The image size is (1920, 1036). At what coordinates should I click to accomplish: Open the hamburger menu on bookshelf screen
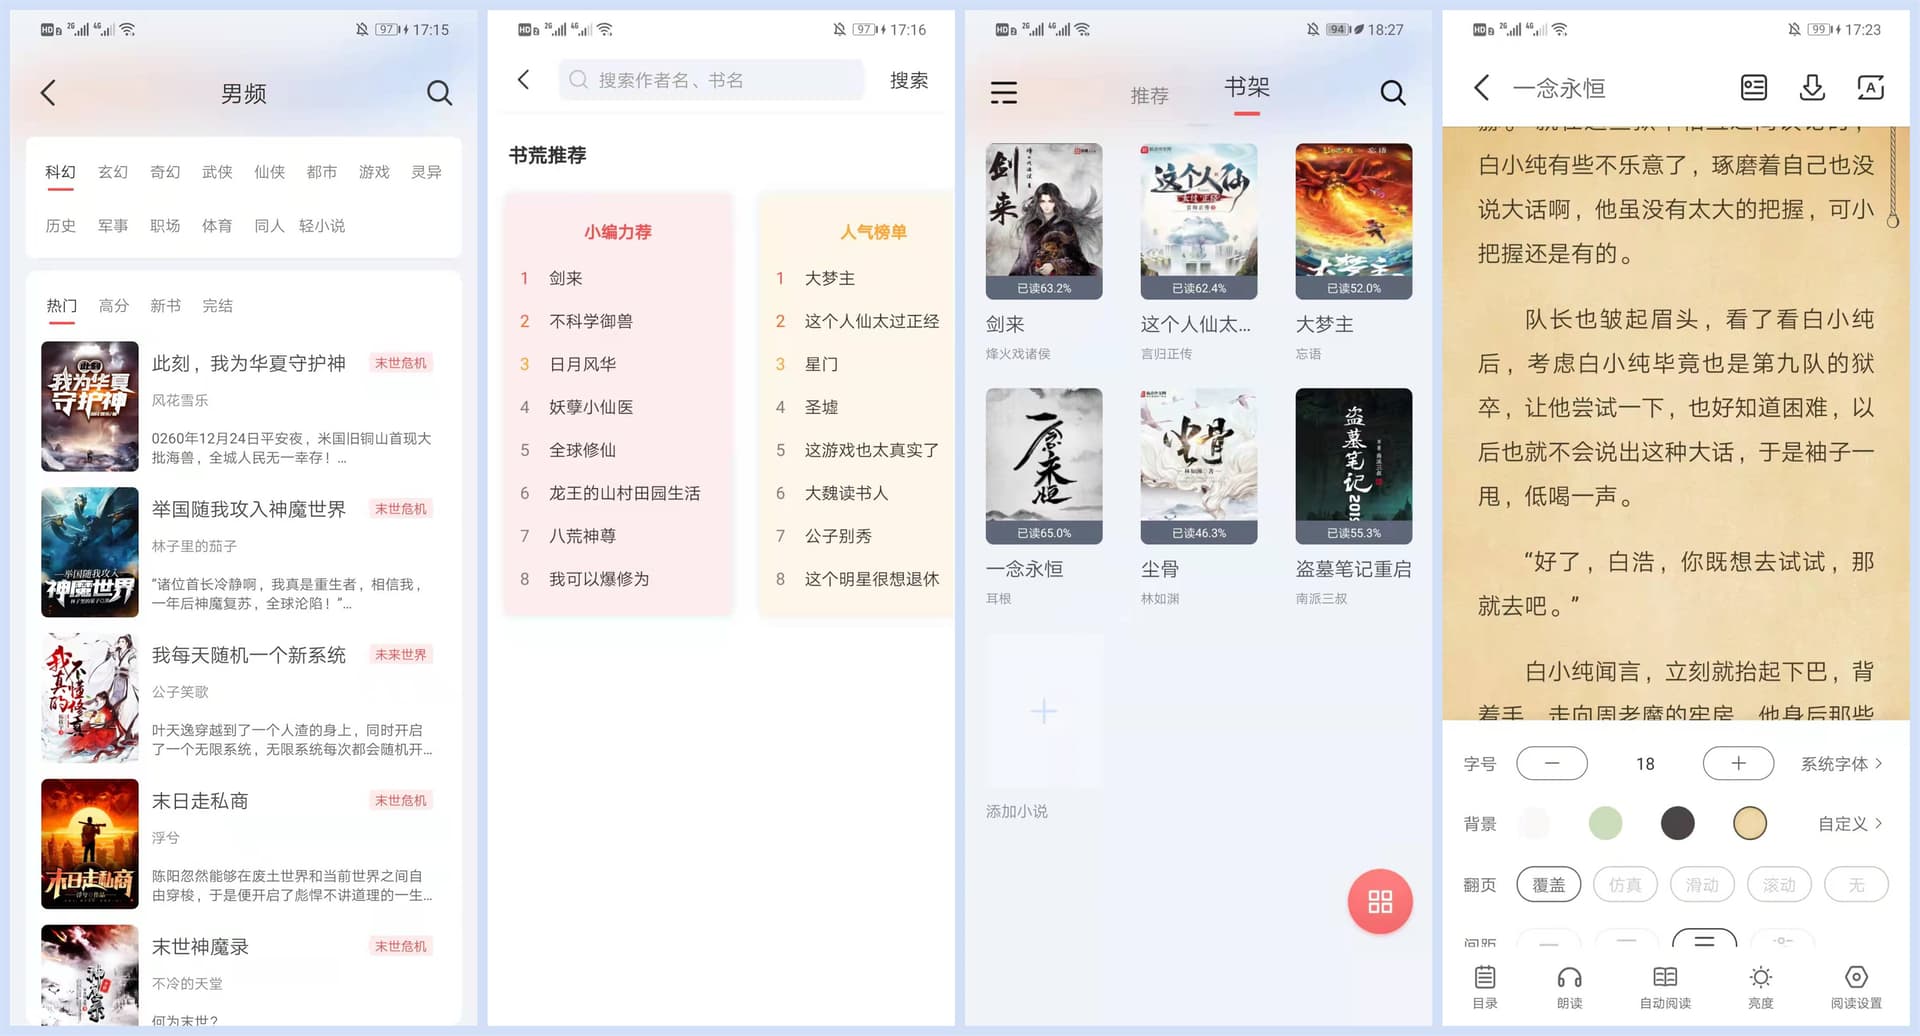tap(1003, 93)
